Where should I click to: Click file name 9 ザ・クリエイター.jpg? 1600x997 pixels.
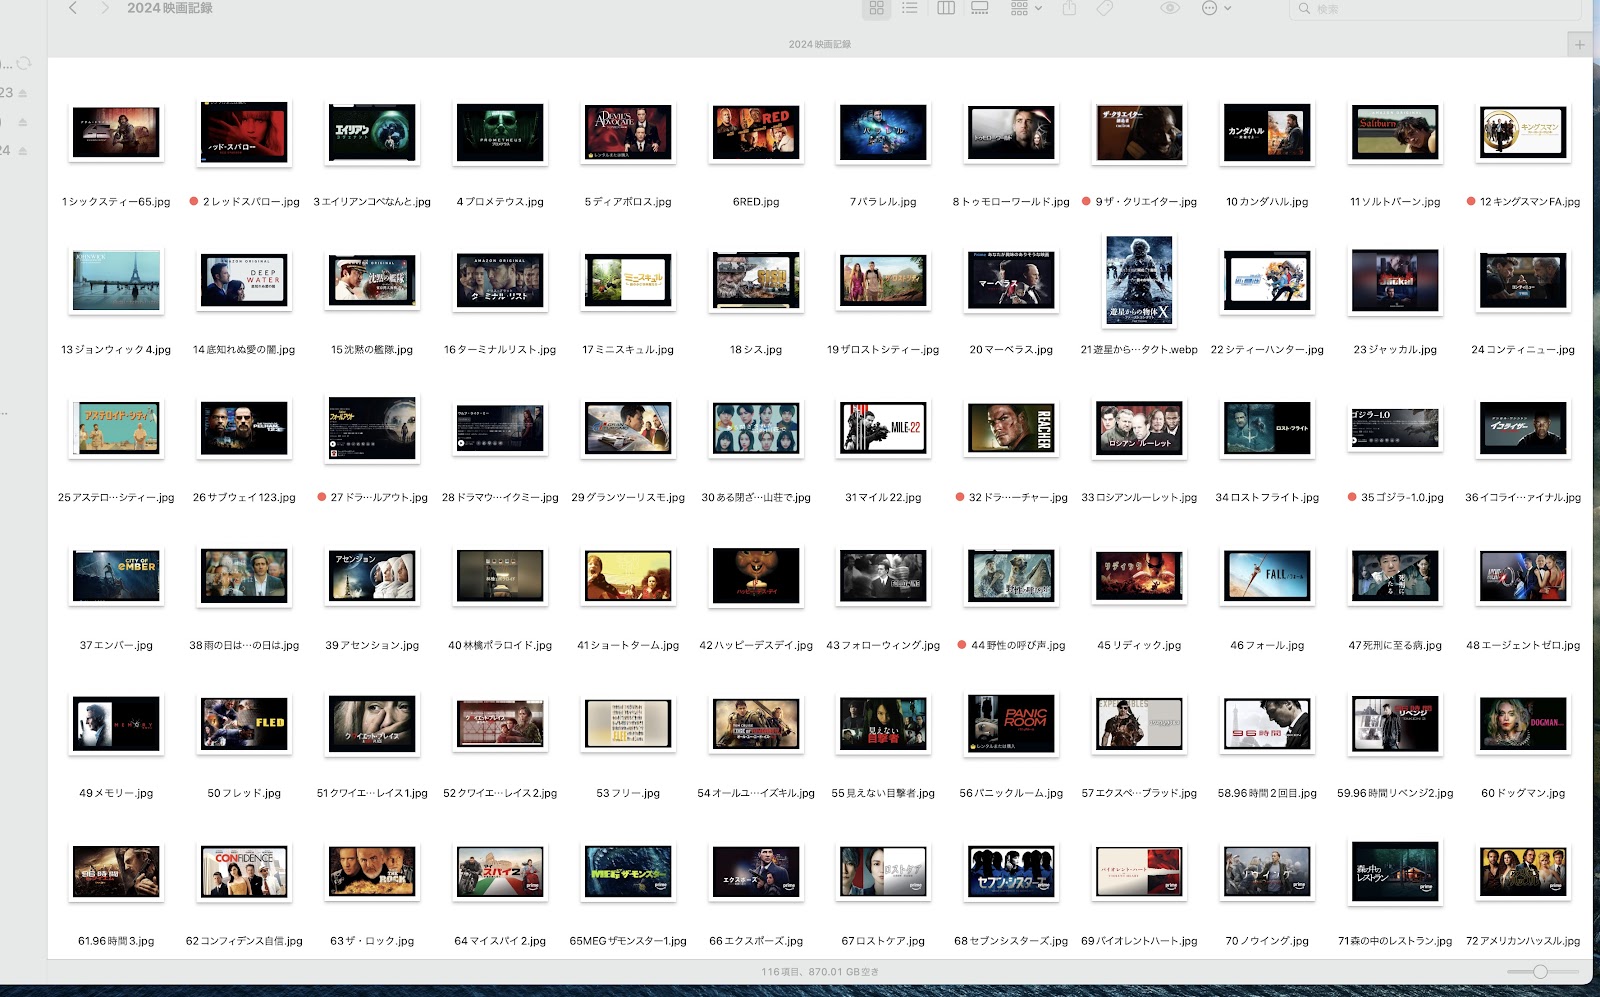1146,202
